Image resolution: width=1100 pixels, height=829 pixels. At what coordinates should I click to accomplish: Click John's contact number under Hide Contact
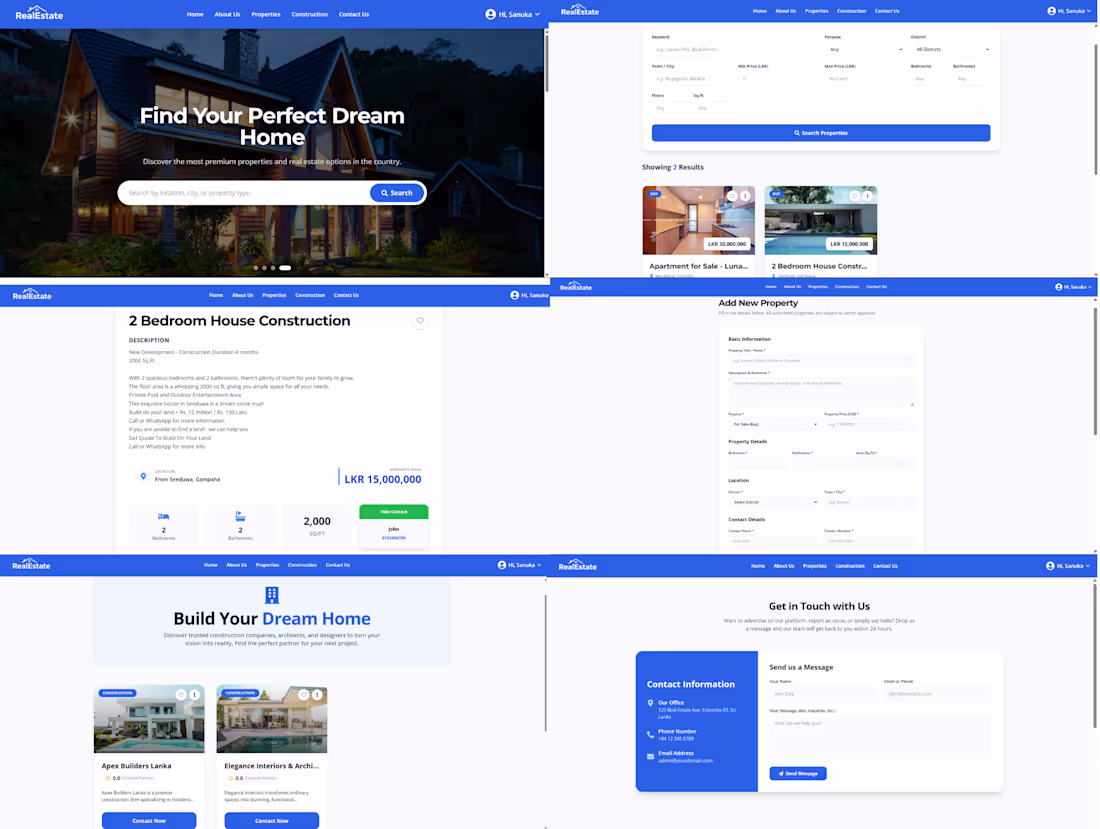(394, 538)
